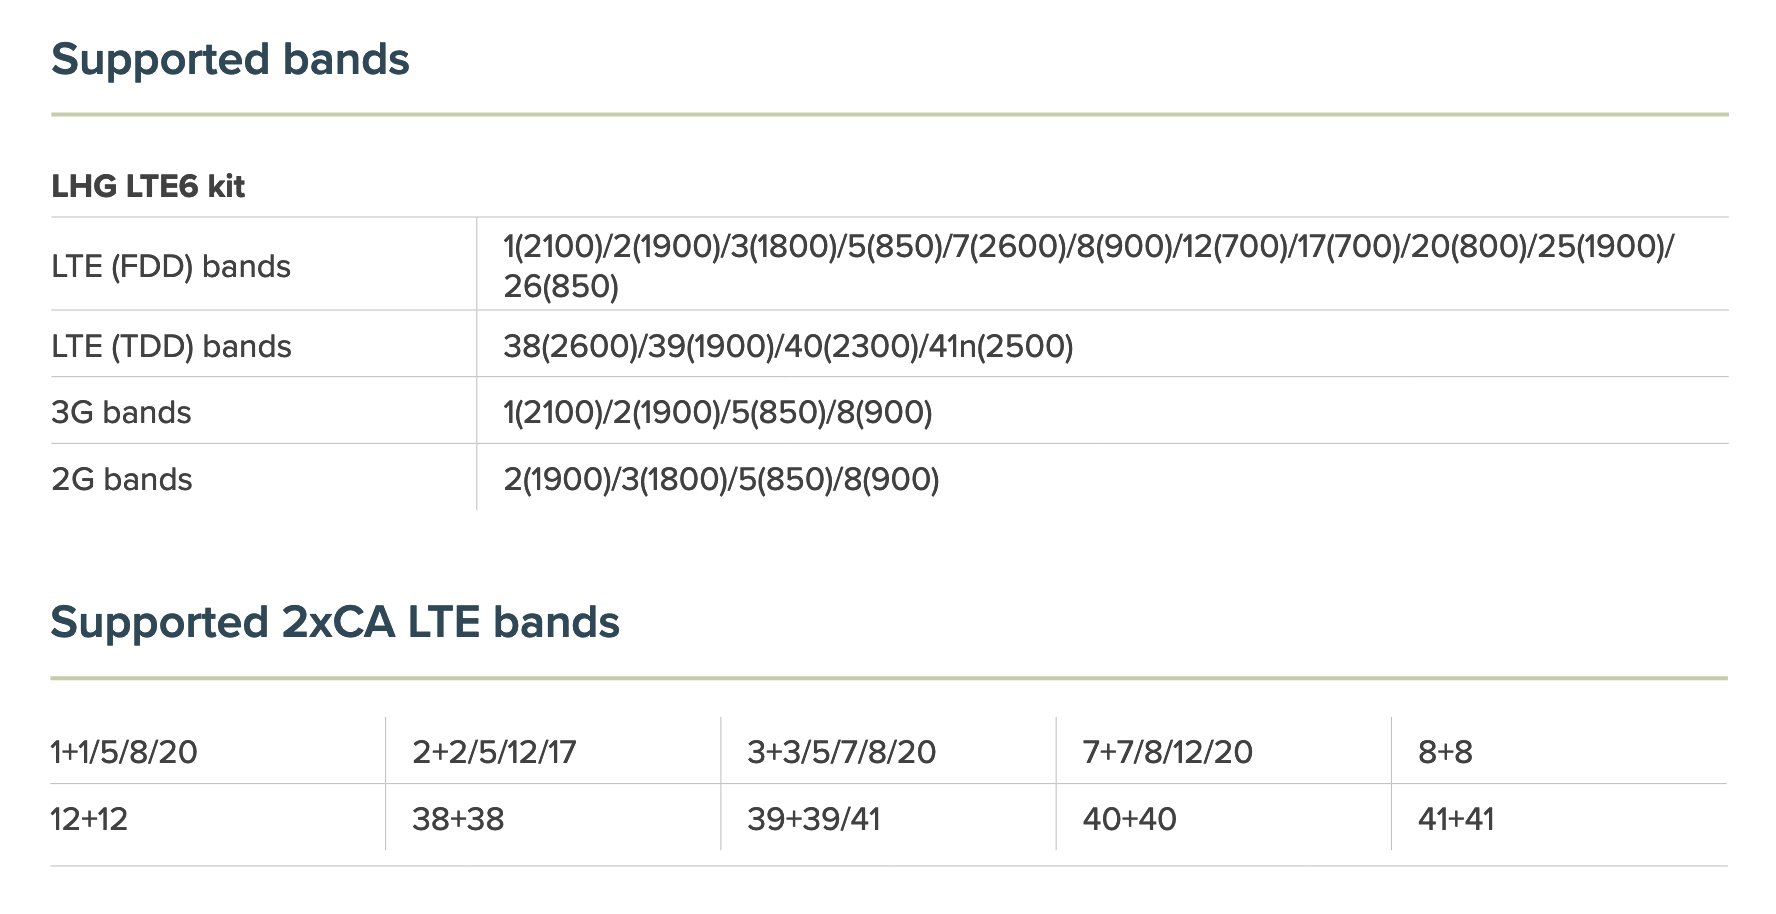Image resolution: width=1776 pixels, height=914 pixels.
Task: Click the 1+1/5/8/20 carrier aggregation cell
Action: click(x=124, y=752)
